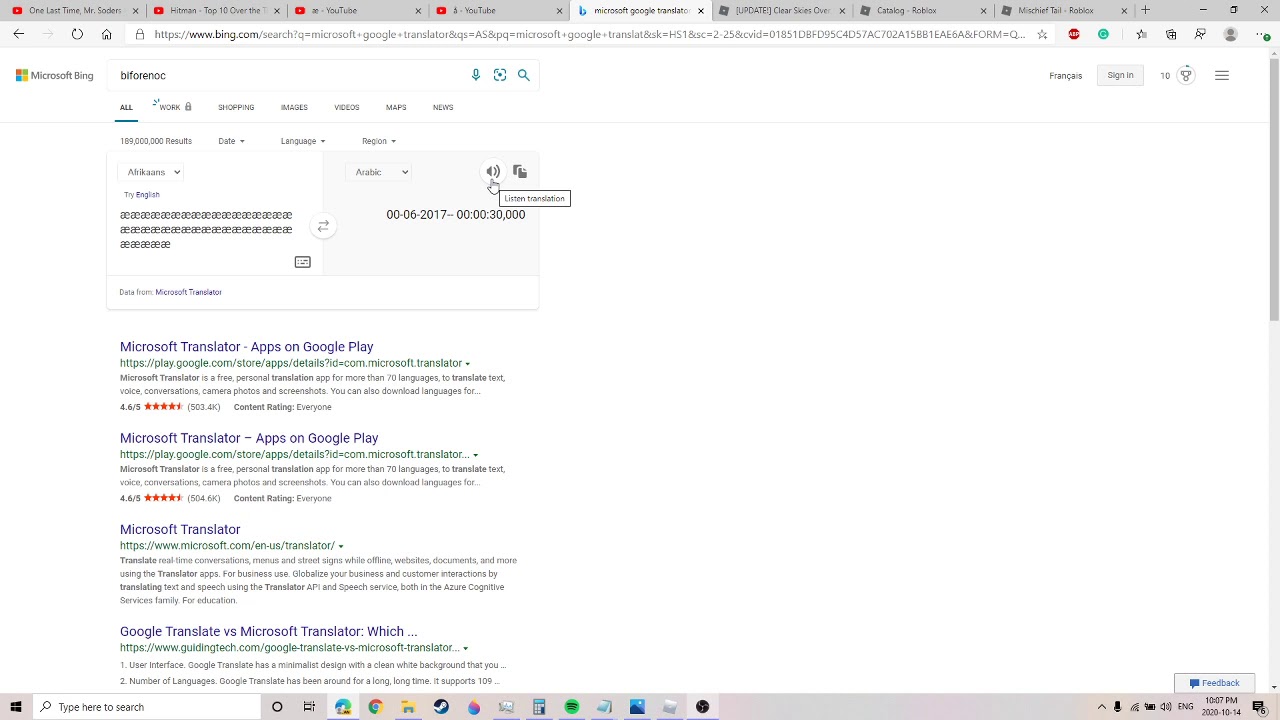The height and width of the screenshot is (720, 1280).
Task: Open the source language Afrikaans dropdown
Action: coord(153,172)
